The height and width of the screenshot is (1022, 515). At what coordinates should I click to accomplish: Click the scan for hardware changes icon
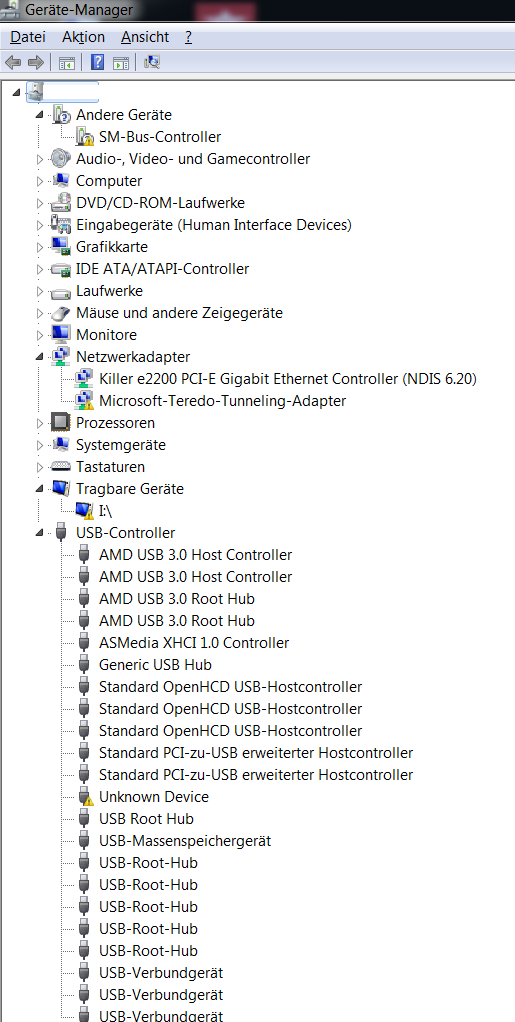coord(152,63)
